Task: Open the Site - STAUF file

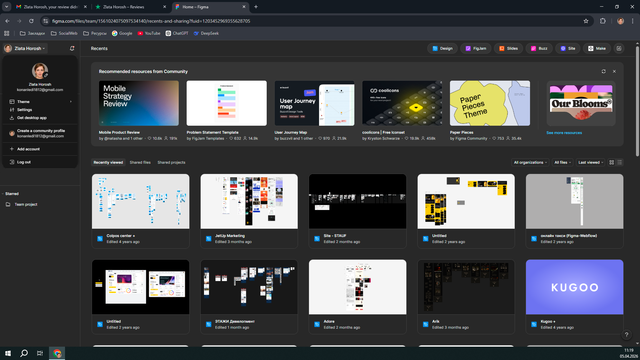Action: 358,211
